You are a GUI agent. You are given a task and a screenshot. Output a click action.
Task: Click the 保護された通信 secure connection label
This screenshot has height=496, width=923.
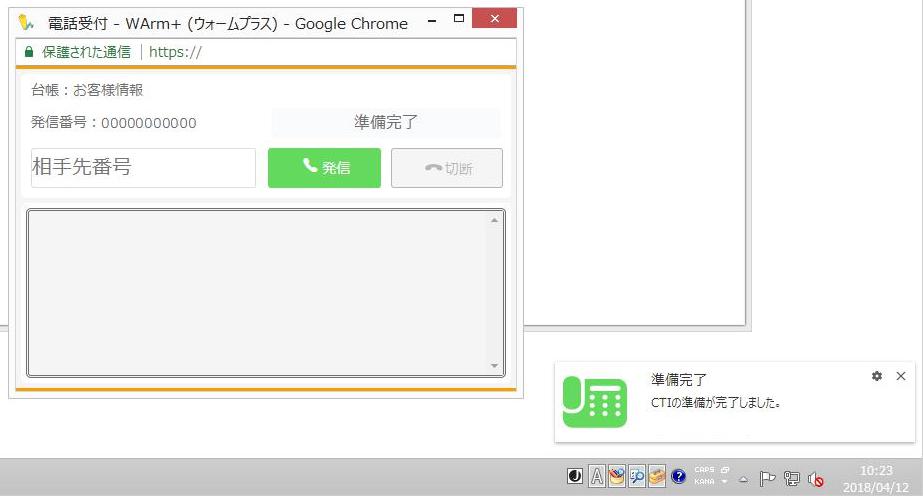point(86,52)
